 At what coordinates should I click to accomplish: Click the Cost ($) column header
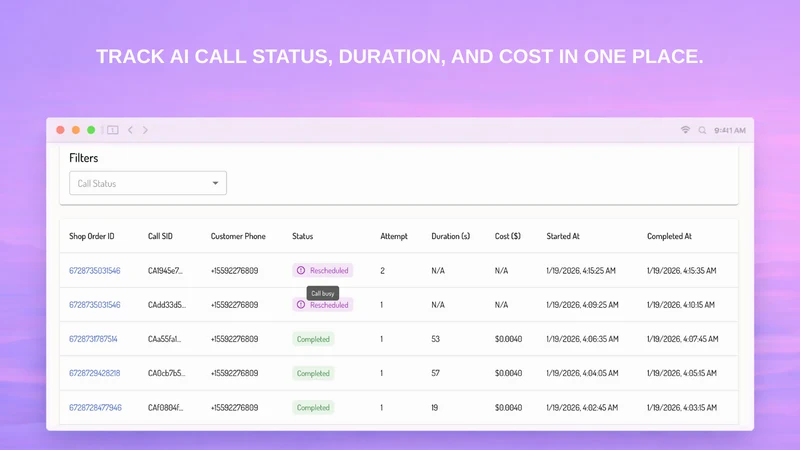[x=508, y=236]
